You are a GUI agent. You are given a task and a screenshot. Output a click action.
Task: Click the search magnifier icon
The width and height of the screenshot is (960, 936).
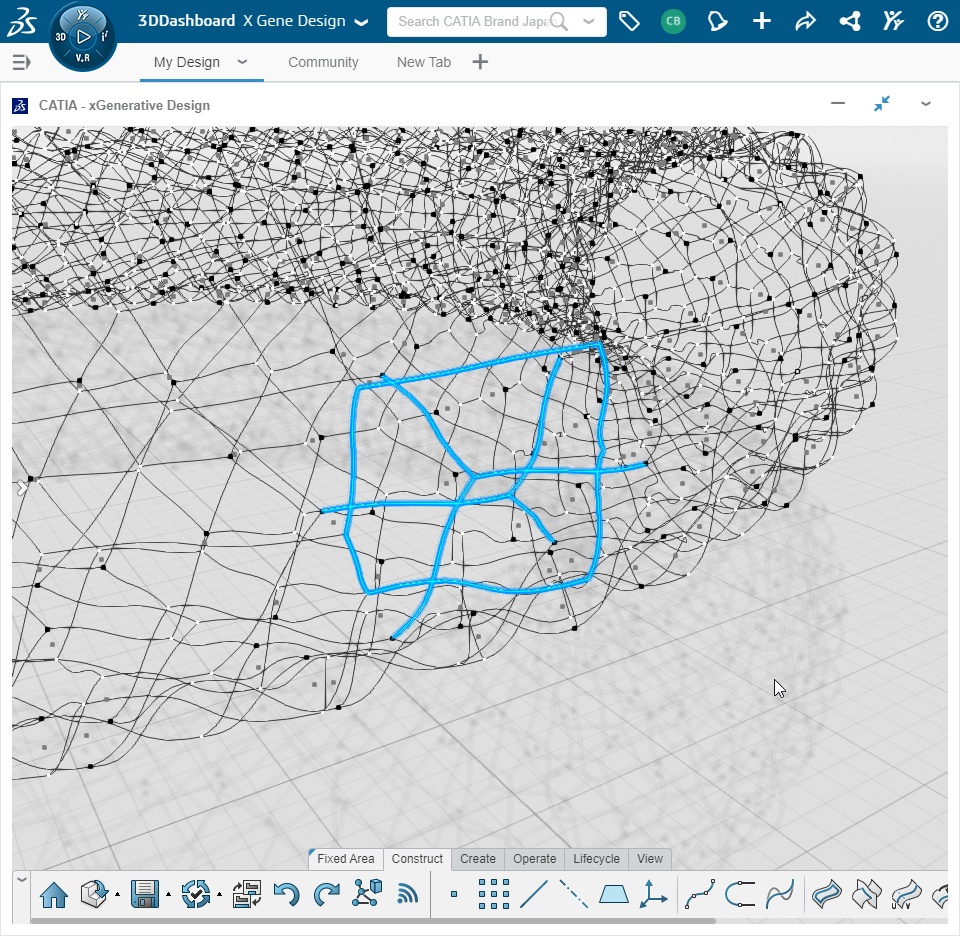coord(558,21)
